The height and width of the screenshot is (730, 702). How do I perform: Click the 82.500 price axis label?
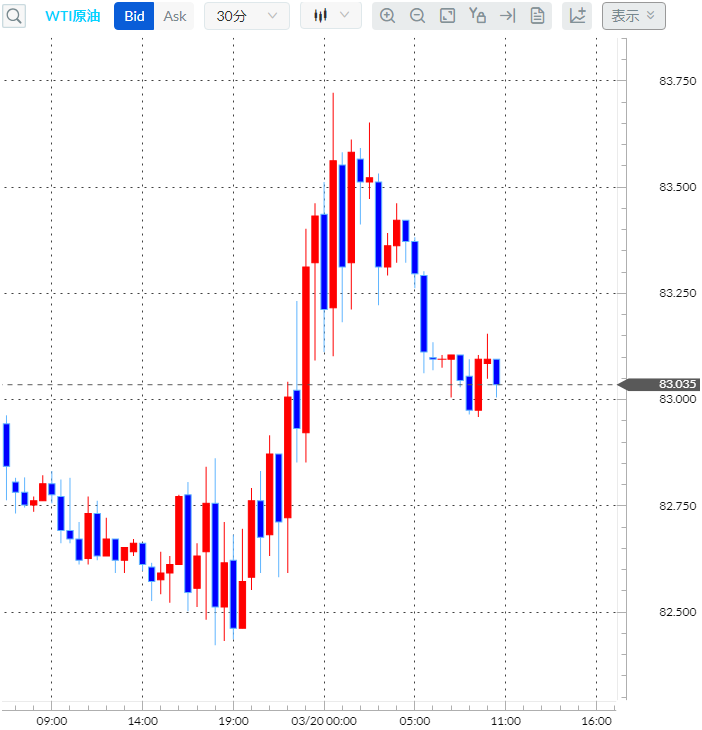(x=677, y=612)
